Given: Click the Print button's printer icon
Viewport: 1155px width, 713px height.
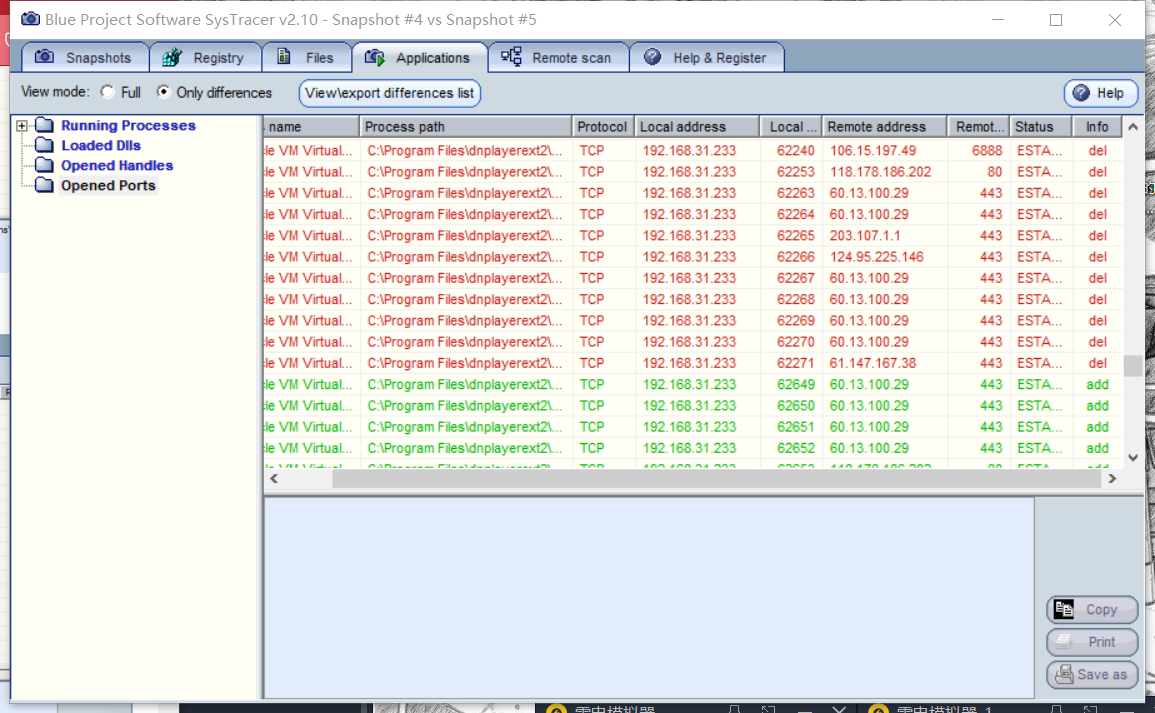Looking at the screenshot, I should (x=1064, y=642).
